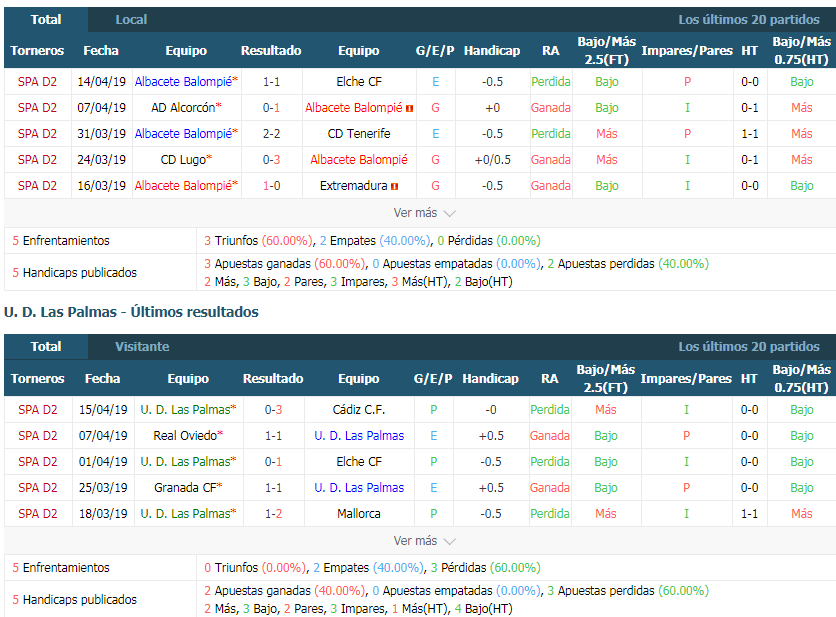This screenshot has width=836, height=617.
Task: Open Los últimos 20 partidos selector in Albacete table
Action: [749, 20]
